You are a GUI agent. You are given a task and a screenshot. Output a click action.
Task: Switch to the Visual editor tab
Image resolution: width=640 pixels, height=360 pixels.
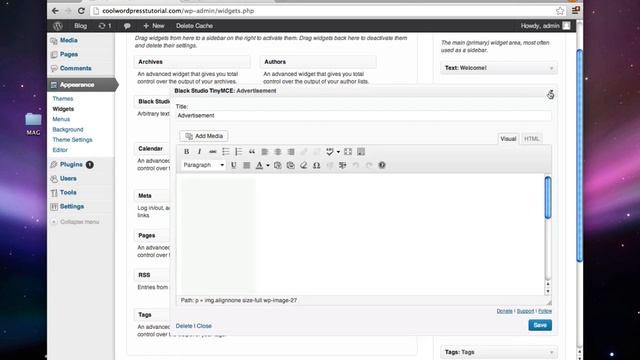tap(508, 139)
